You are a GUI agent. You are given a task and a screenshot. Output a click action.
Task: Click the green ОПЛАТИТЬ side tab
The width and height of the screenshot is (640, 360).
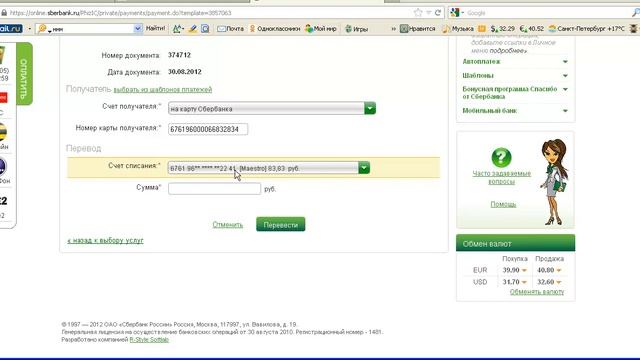tap(24, 74)
